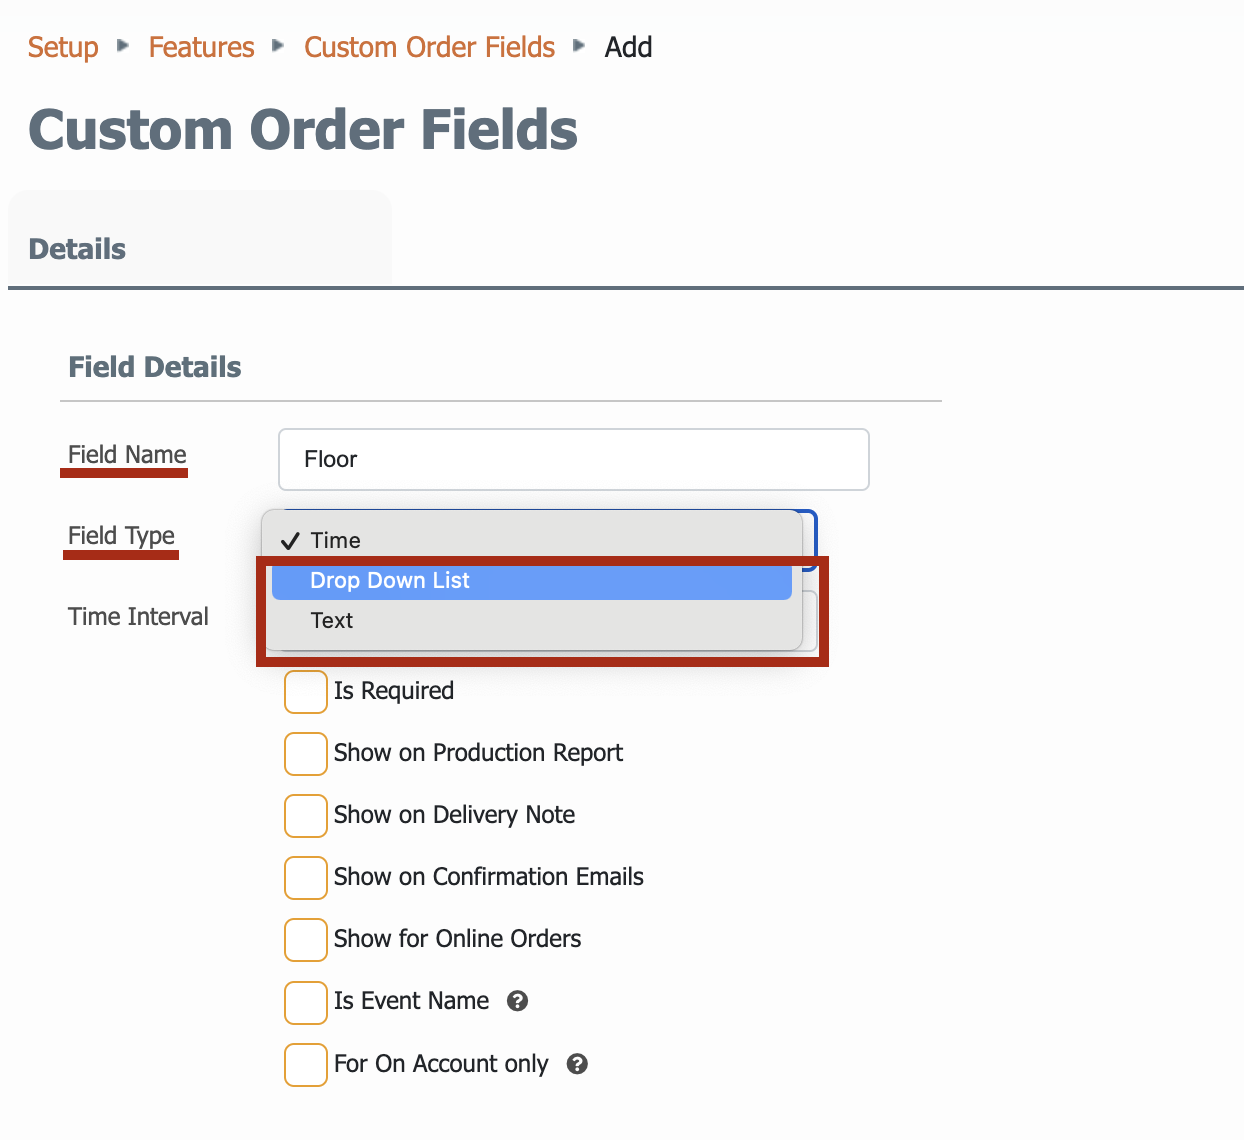Choose Drop Down List field type option
This screenshot has width=1244, height=1140.
(x=532, y=581)
